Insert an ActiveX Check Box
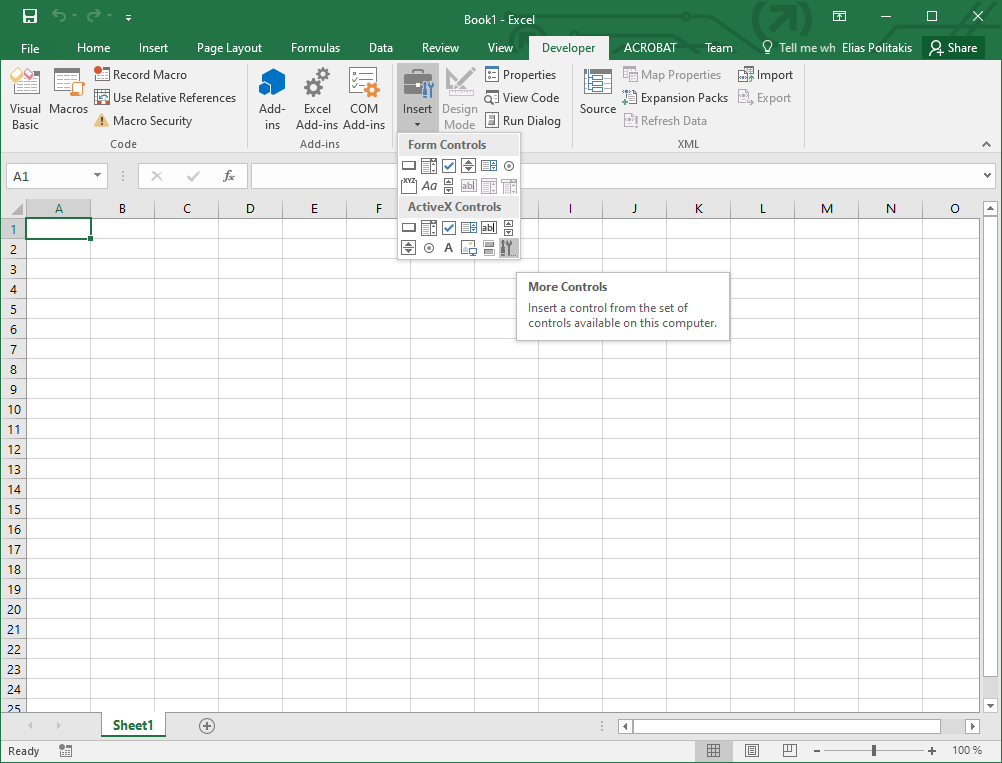The height and width of the screenshot is (763, 1002). point(449,227)
